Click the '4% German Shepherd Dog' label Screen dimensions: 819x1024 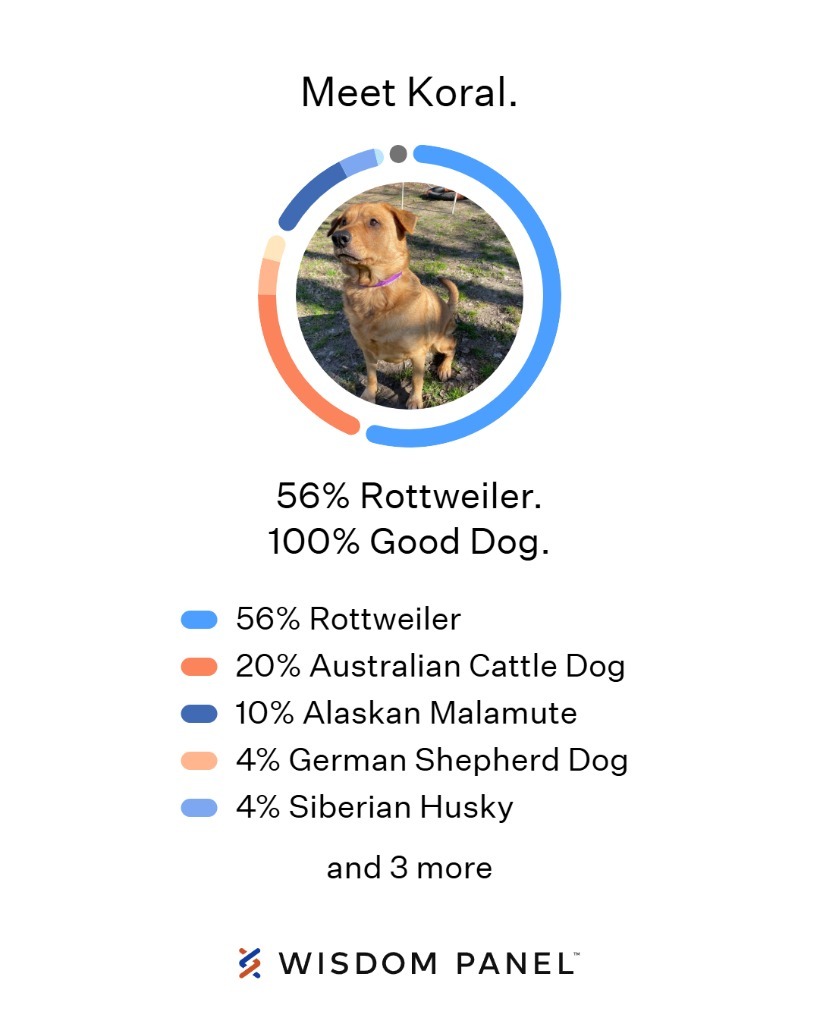pos(432,761)
